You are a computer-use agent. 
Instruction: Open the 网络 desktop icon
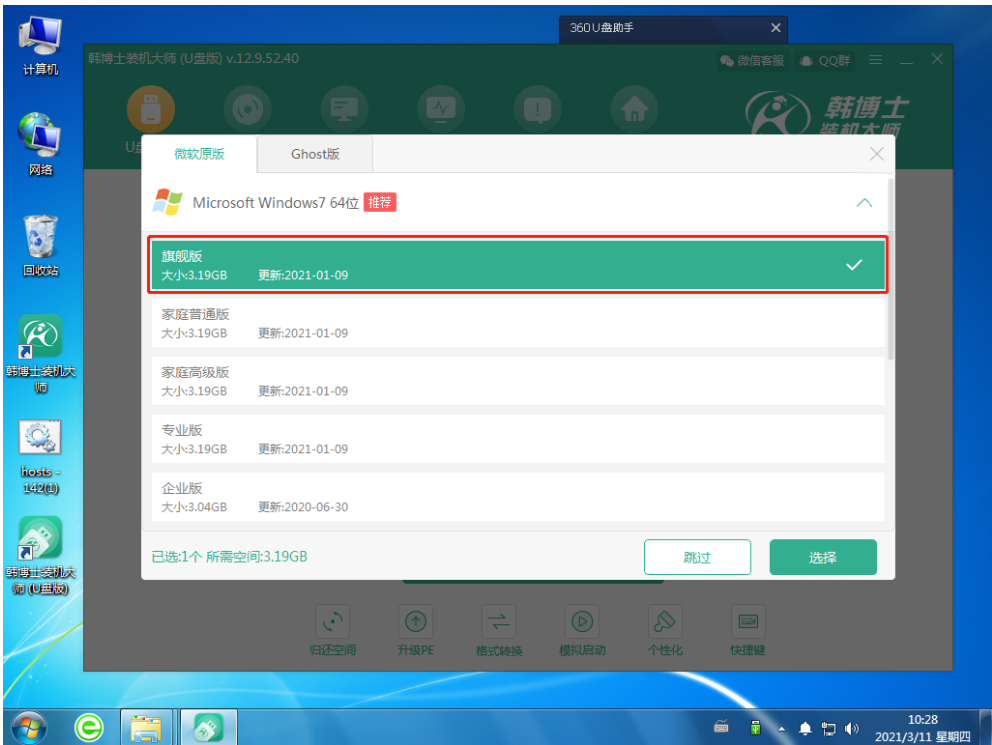[x=40, y=145]
